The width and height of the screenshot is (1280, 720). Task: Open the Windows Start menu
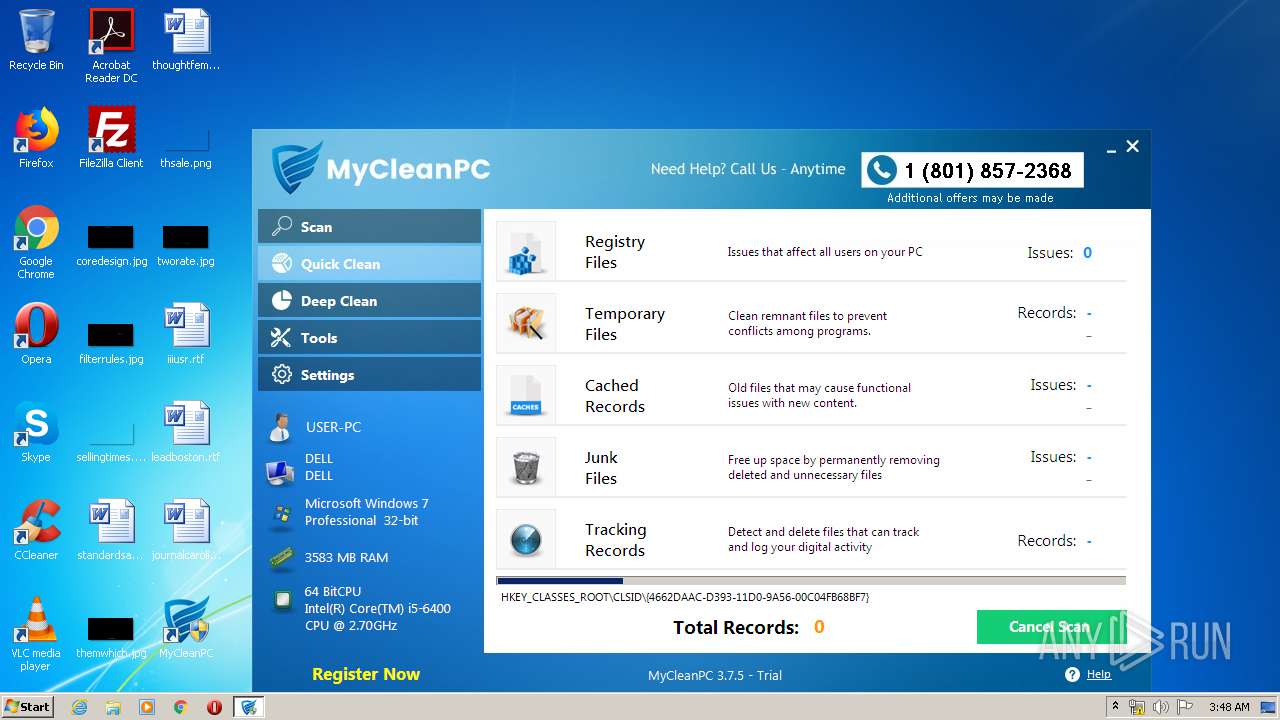click(28, 707)
